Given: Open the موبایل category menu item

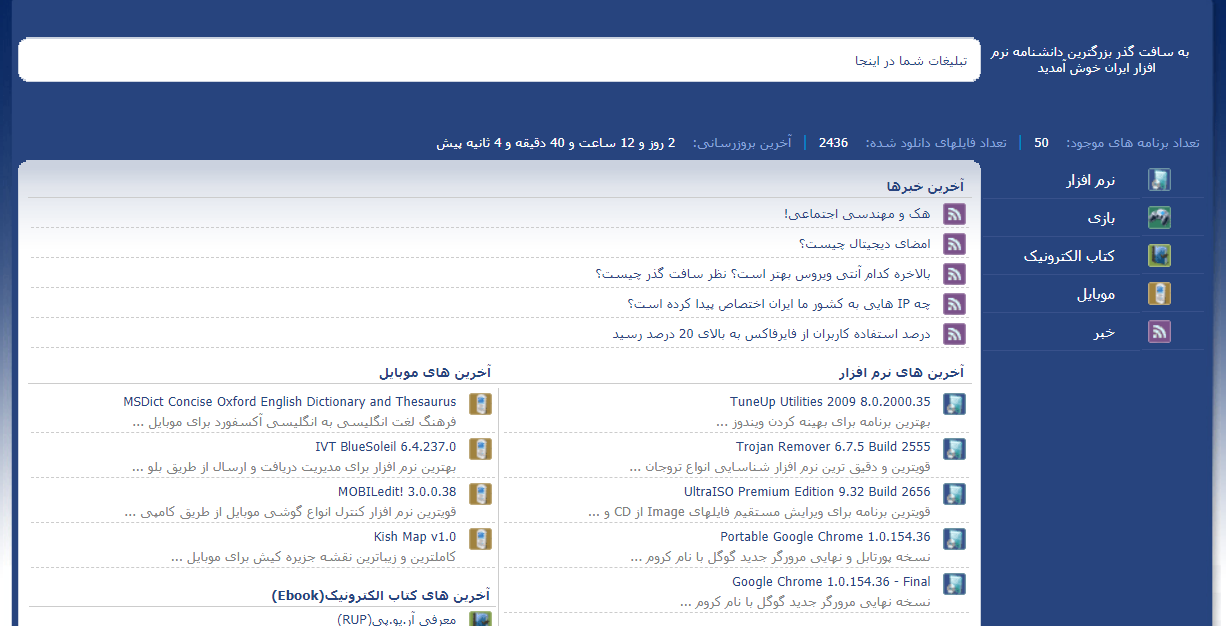Looking at the screenshot, I should tap(1096, 294).
